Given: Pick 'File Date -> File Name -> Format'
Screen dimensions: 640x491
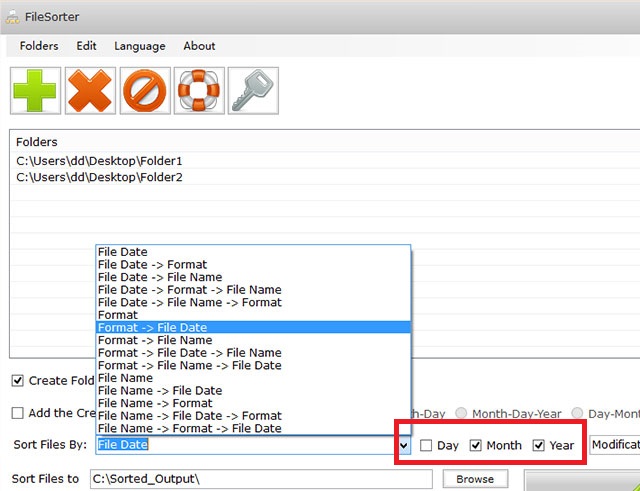Looking at the screenshot, I should tap(253, 302).
